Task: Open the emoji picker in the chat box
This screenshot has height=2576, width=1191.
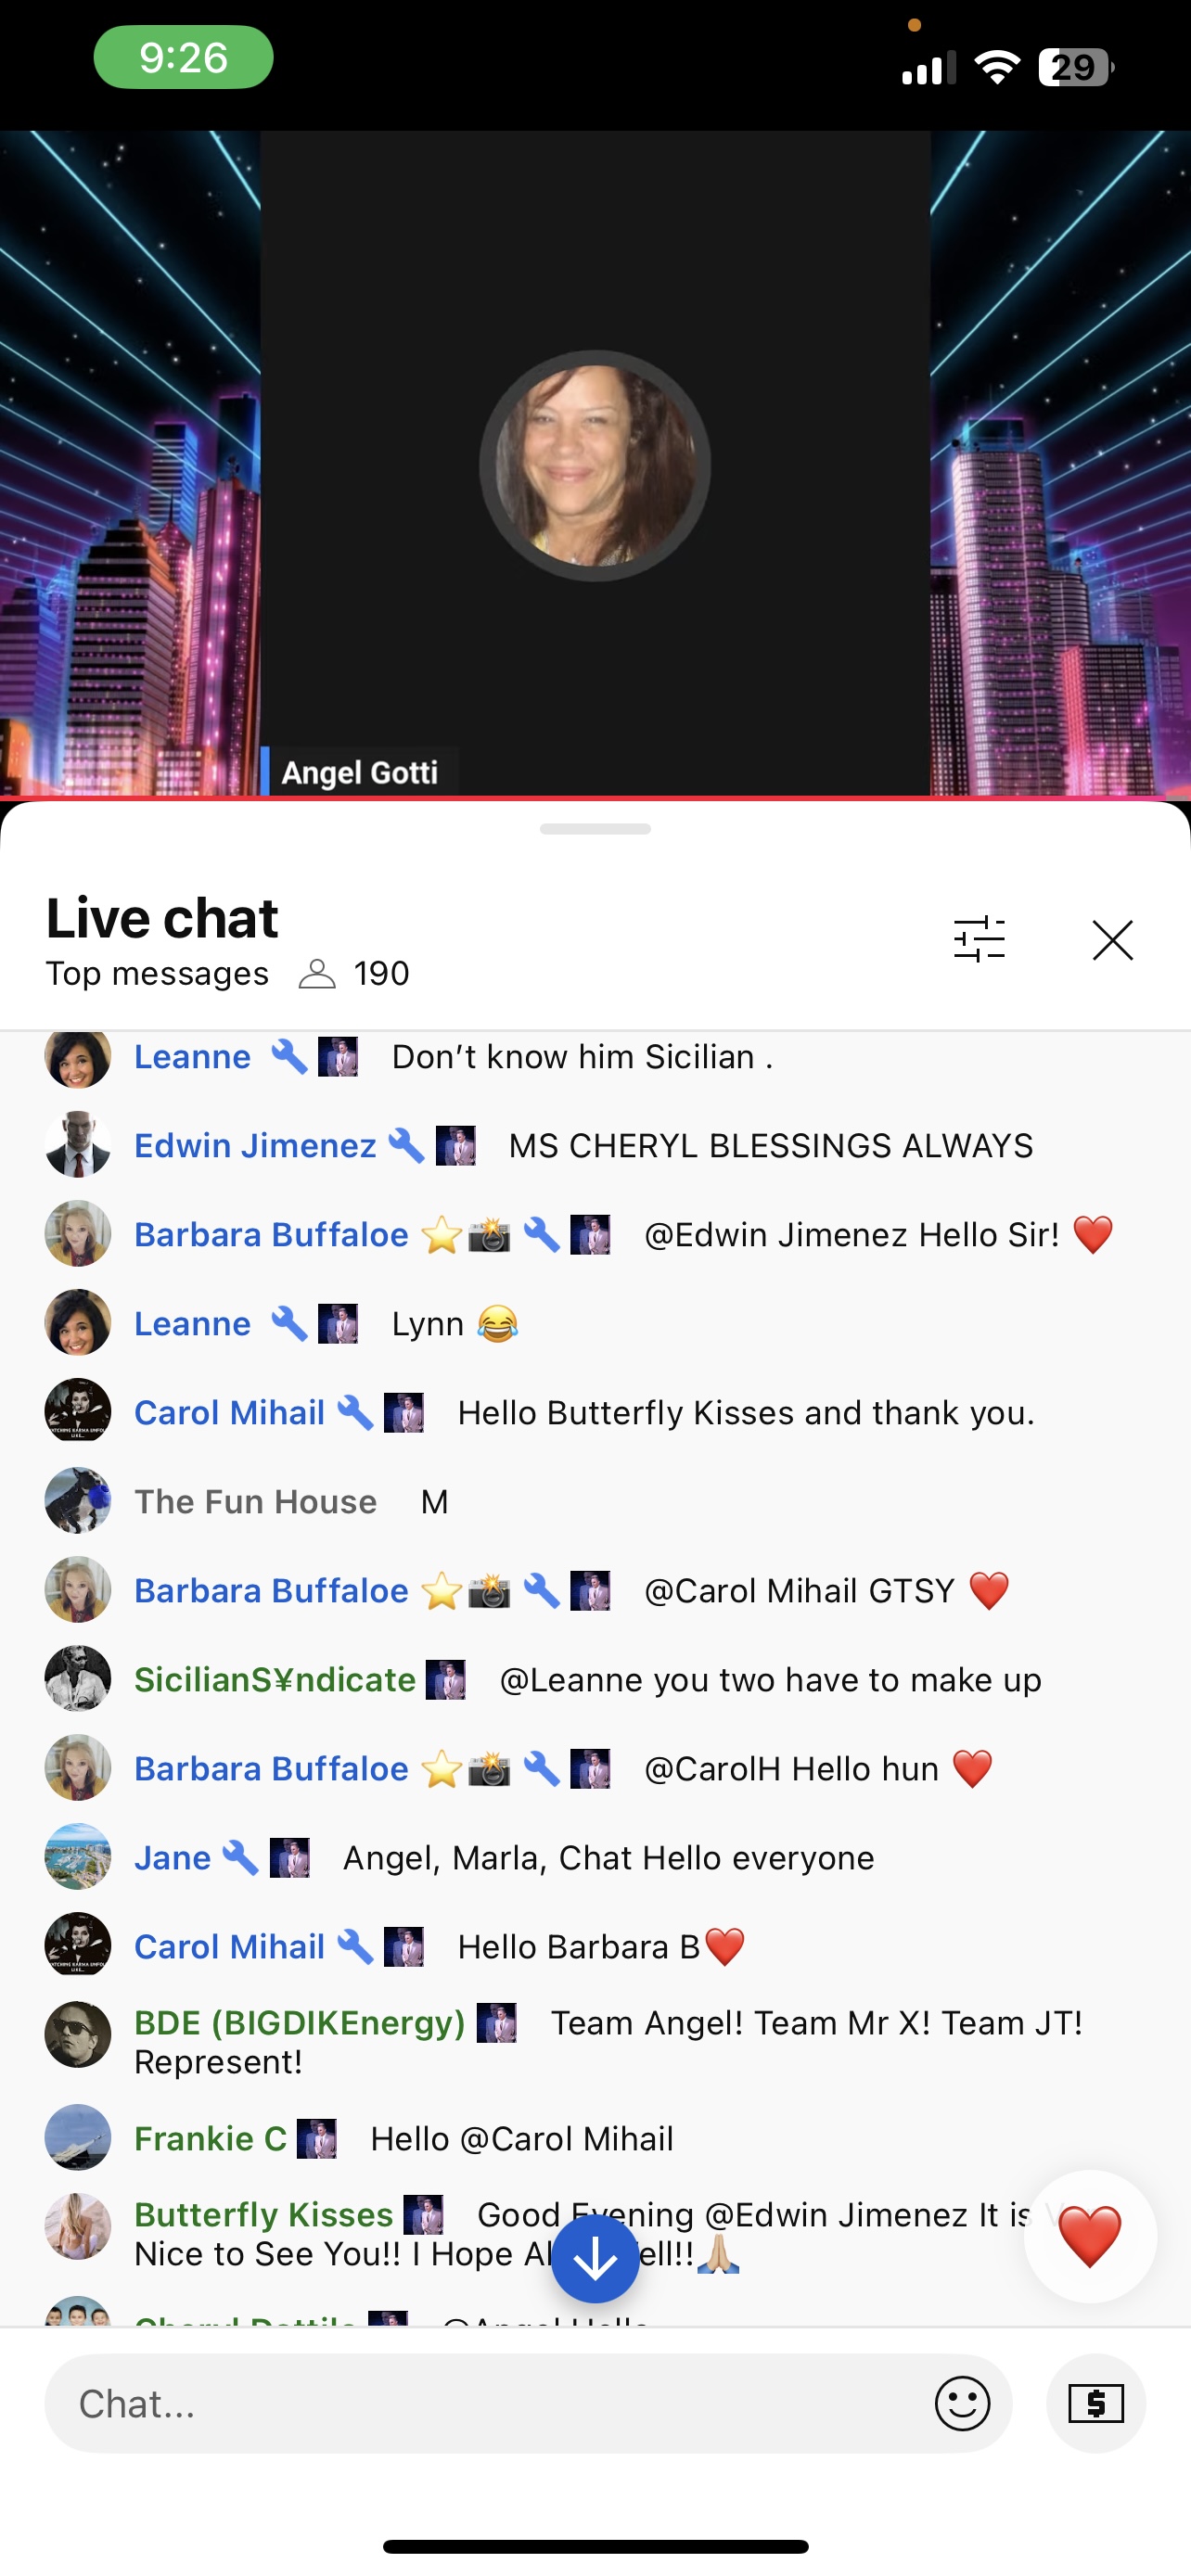Action: pos(962,2403)
